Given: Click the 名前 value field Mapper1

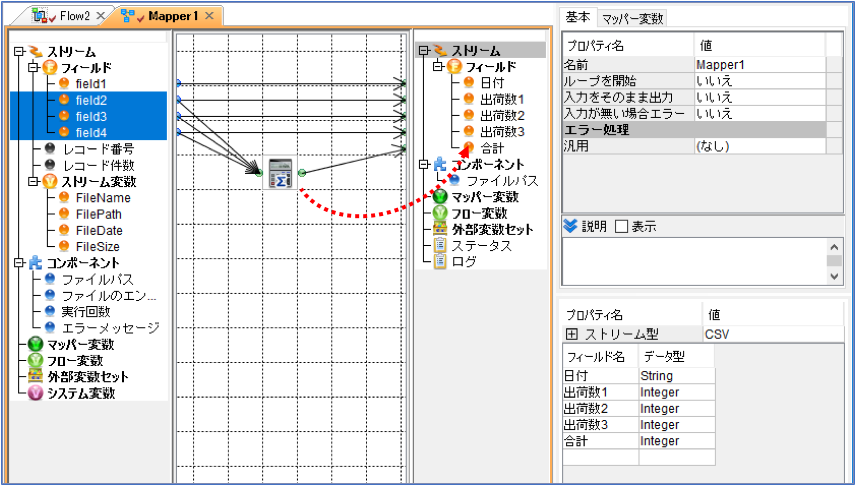Looking at the screenshot, I should click(760, 64).
